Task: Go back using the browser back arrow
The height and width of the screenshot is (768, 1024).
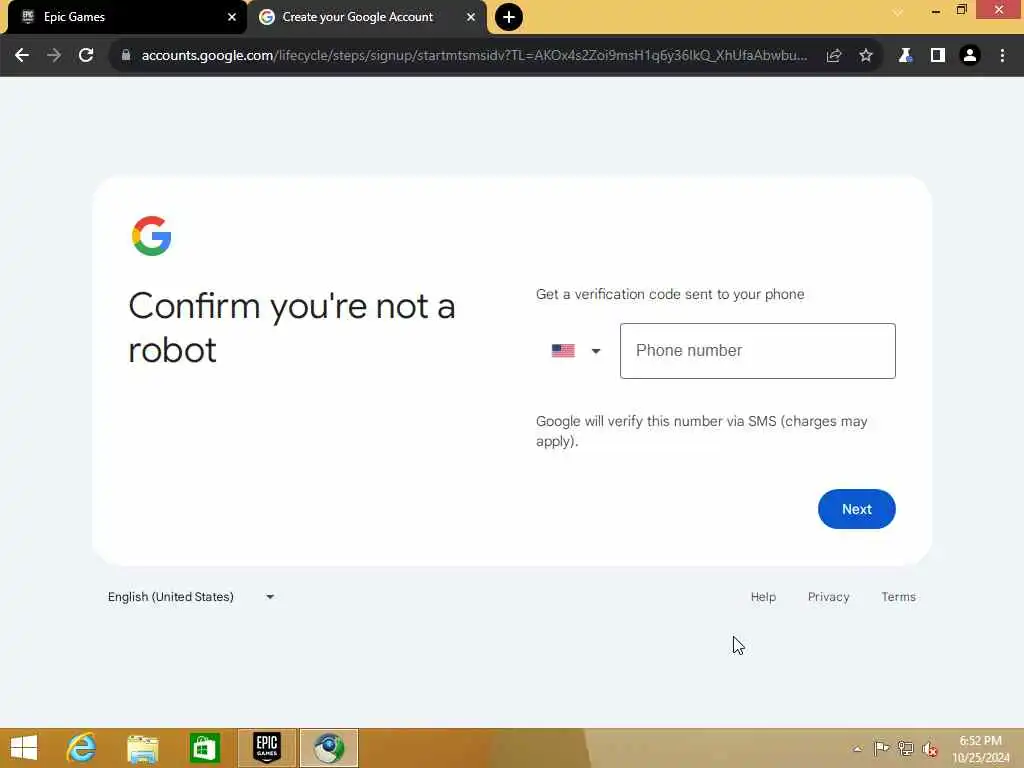Action: pyautogui.click(x=22, y=56)
